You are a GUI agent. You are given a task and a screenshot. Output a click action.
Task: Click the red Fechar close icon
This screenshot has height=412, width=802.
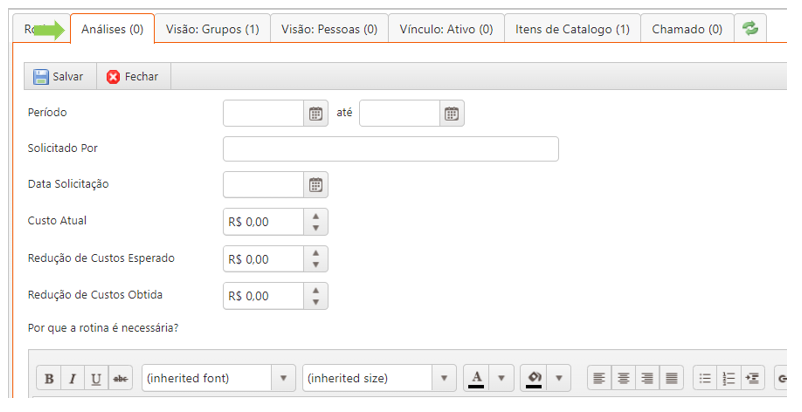113,77
